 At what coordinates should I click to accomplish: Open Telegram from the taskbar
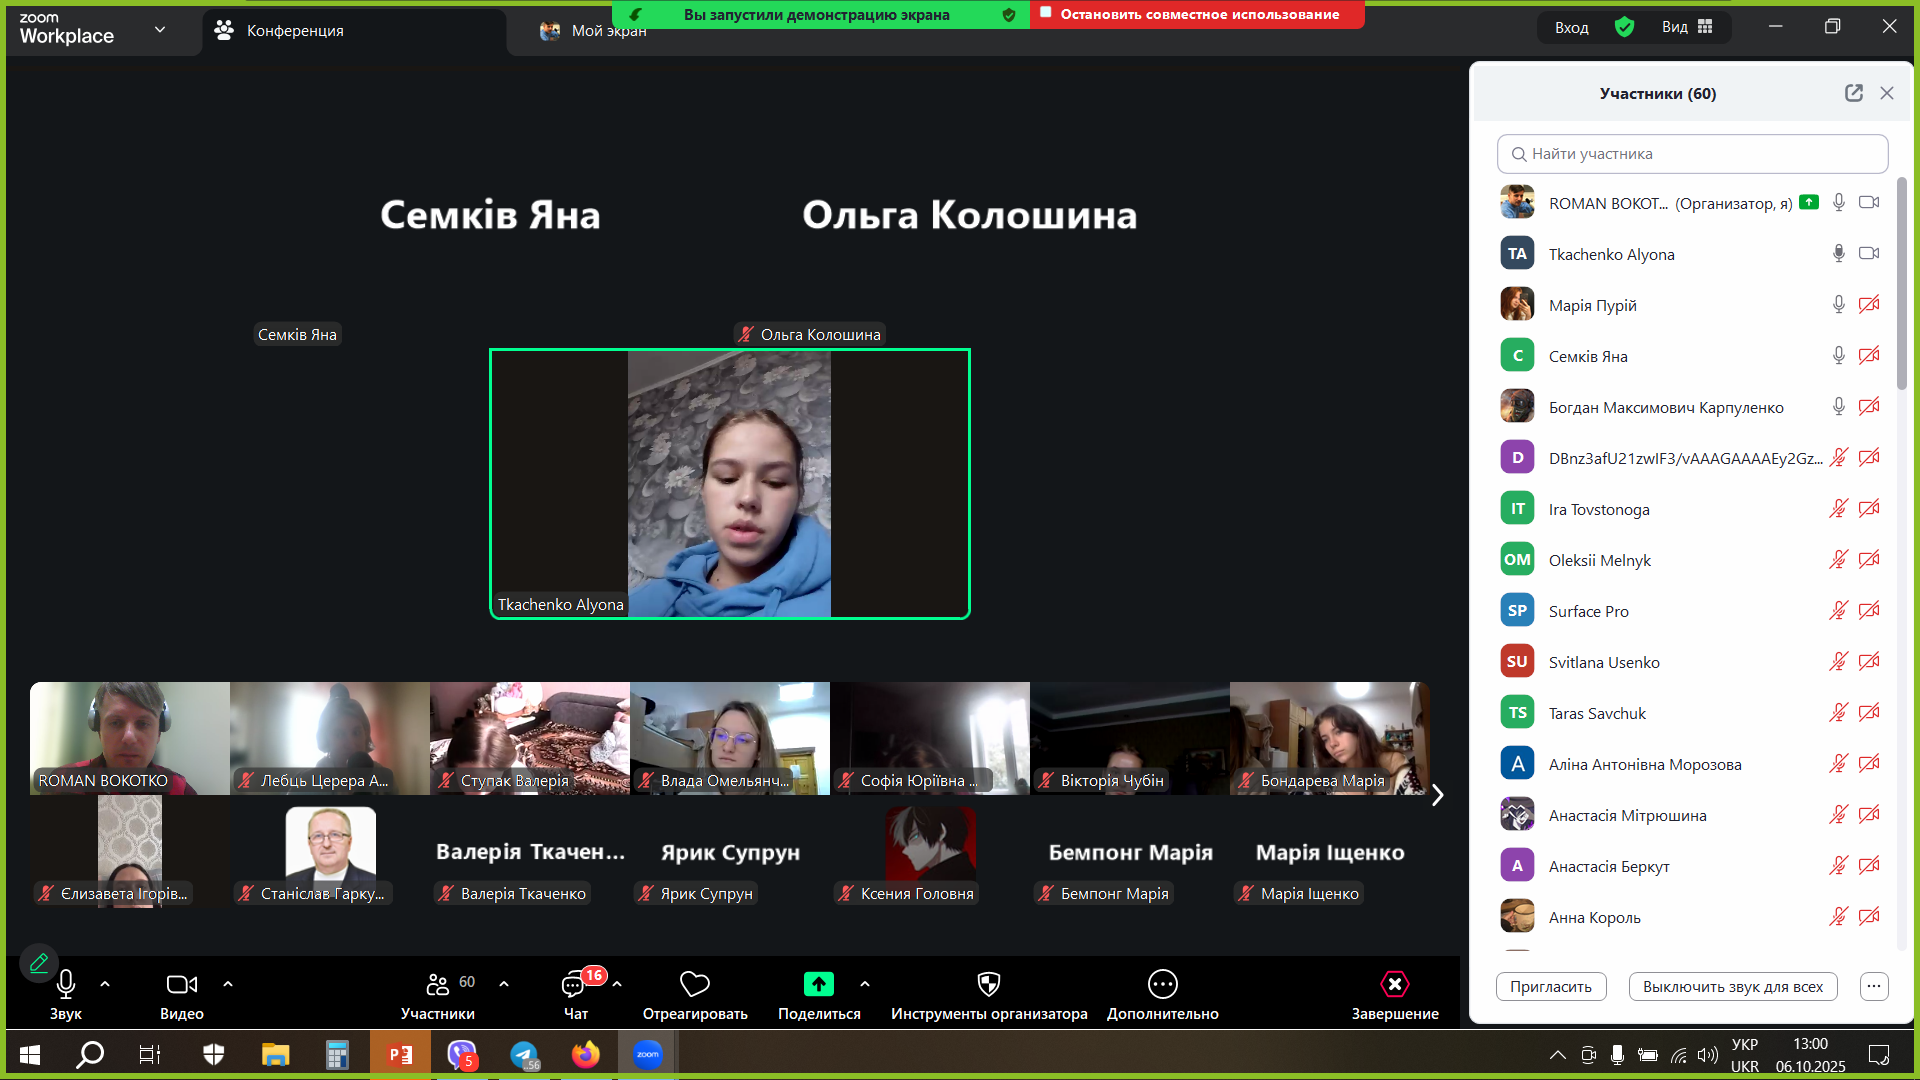523,1055
